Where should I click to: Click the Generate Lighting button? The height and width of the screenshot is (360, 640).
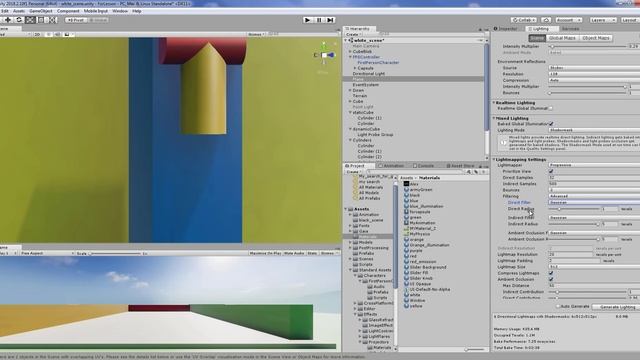point(617,307)
